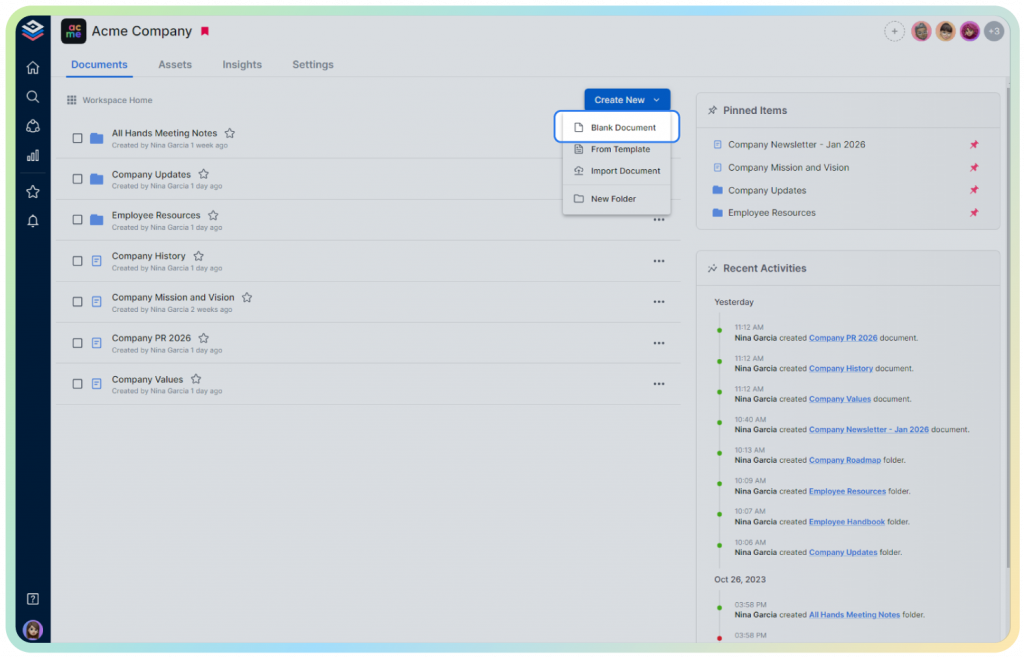Choose Blank Document from the menu
This screenshot has height=658, width=1024.
622,128
